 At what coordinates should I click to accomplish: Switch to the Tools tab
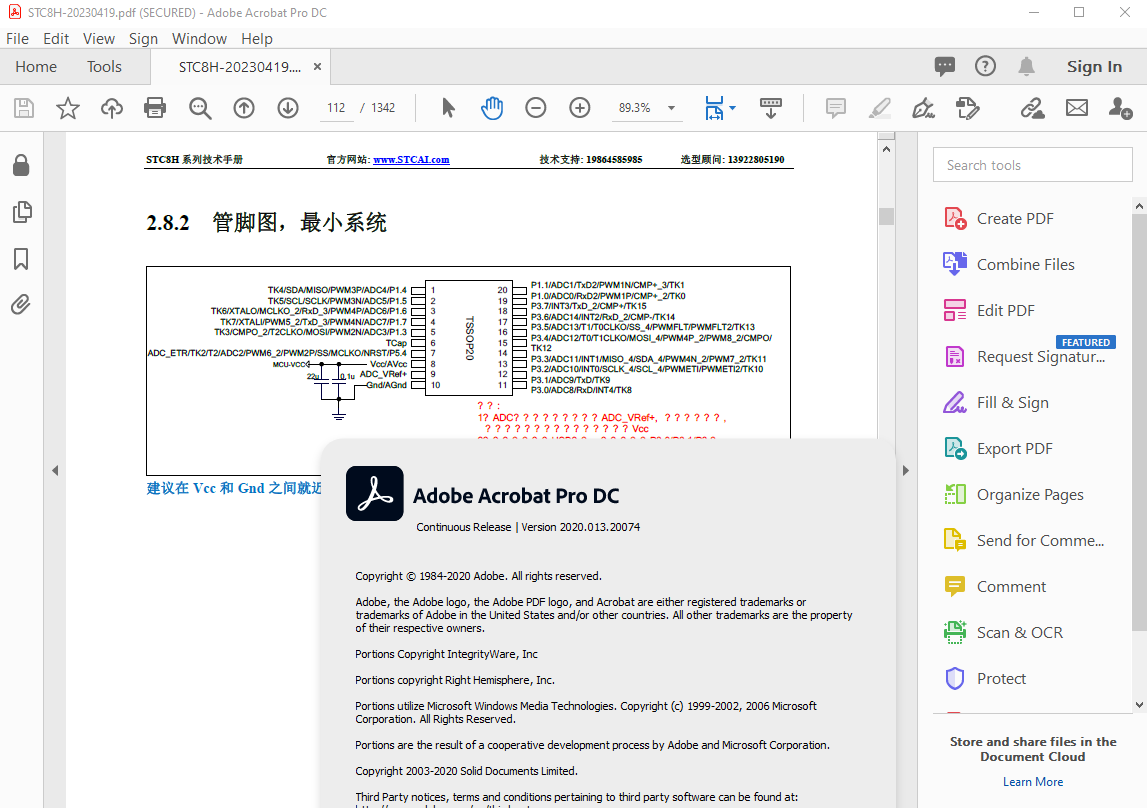105,67
